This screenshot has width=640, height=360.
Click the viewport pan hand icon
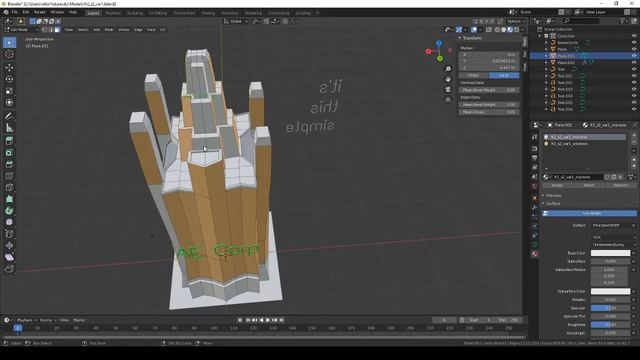pyautogui.click(x=448, y=79)
